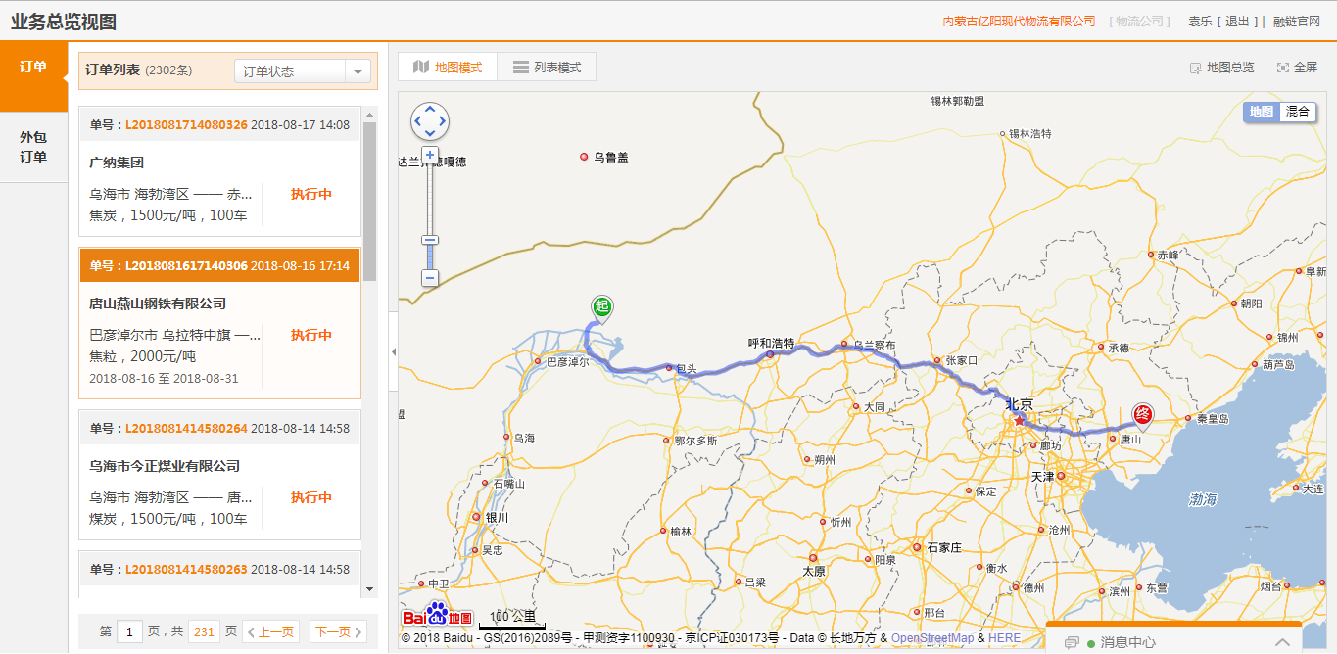This screenshot has width=1337, height=654.
Task: Click the map mode icon
Action: 421,67
